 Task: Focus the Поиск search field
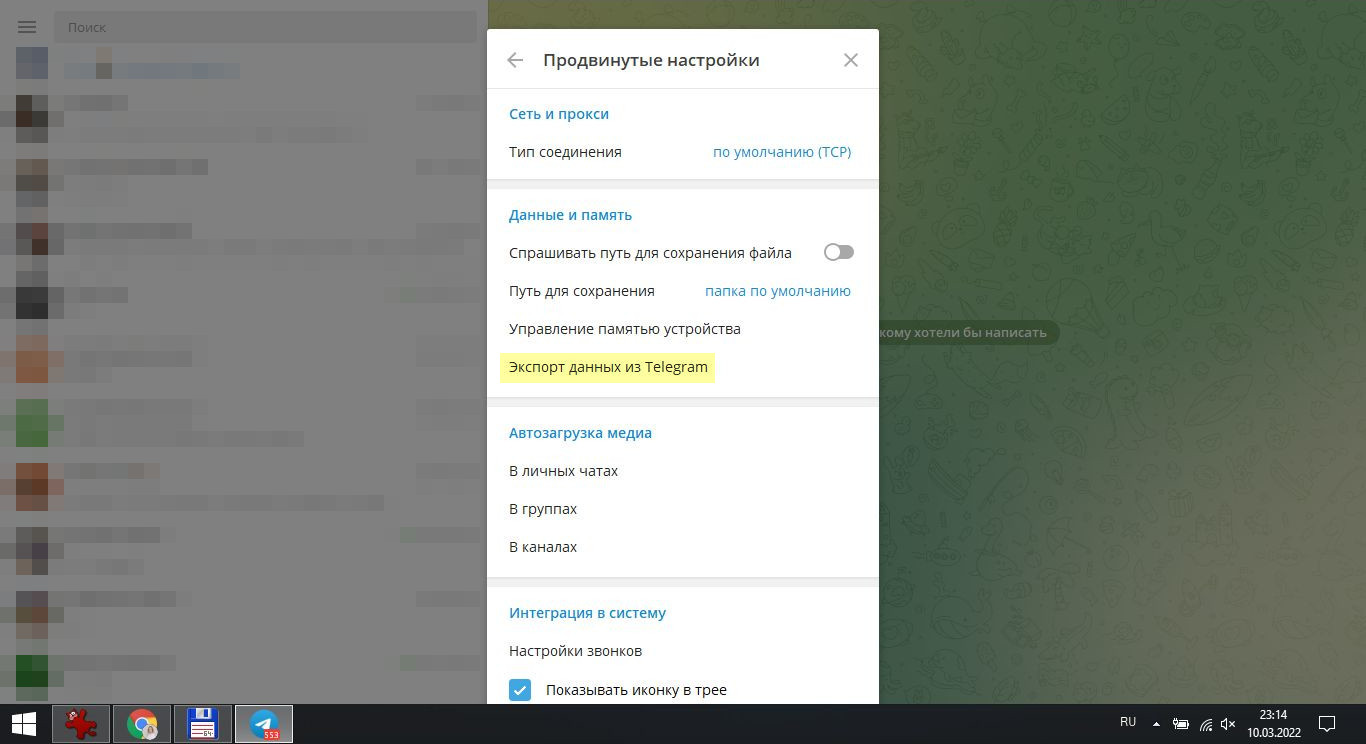point(265,27)
